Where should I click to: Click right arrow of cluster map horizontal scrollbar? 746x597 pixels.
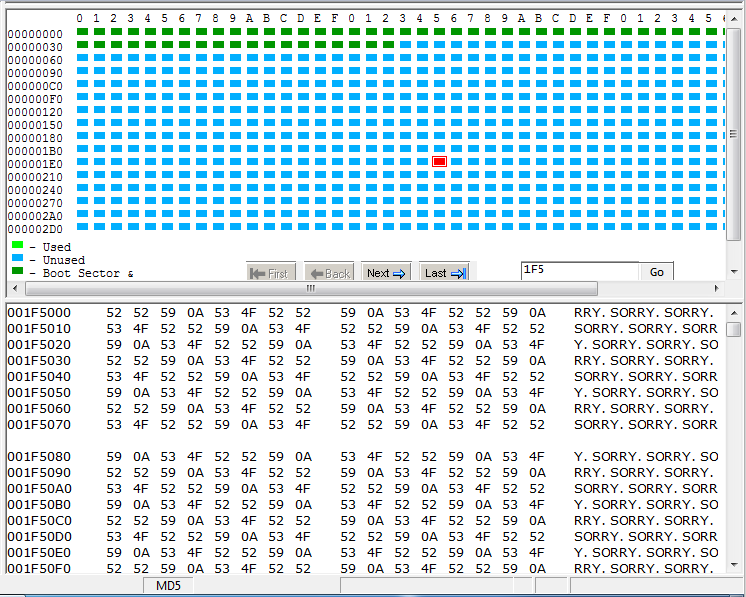(717, 288)
